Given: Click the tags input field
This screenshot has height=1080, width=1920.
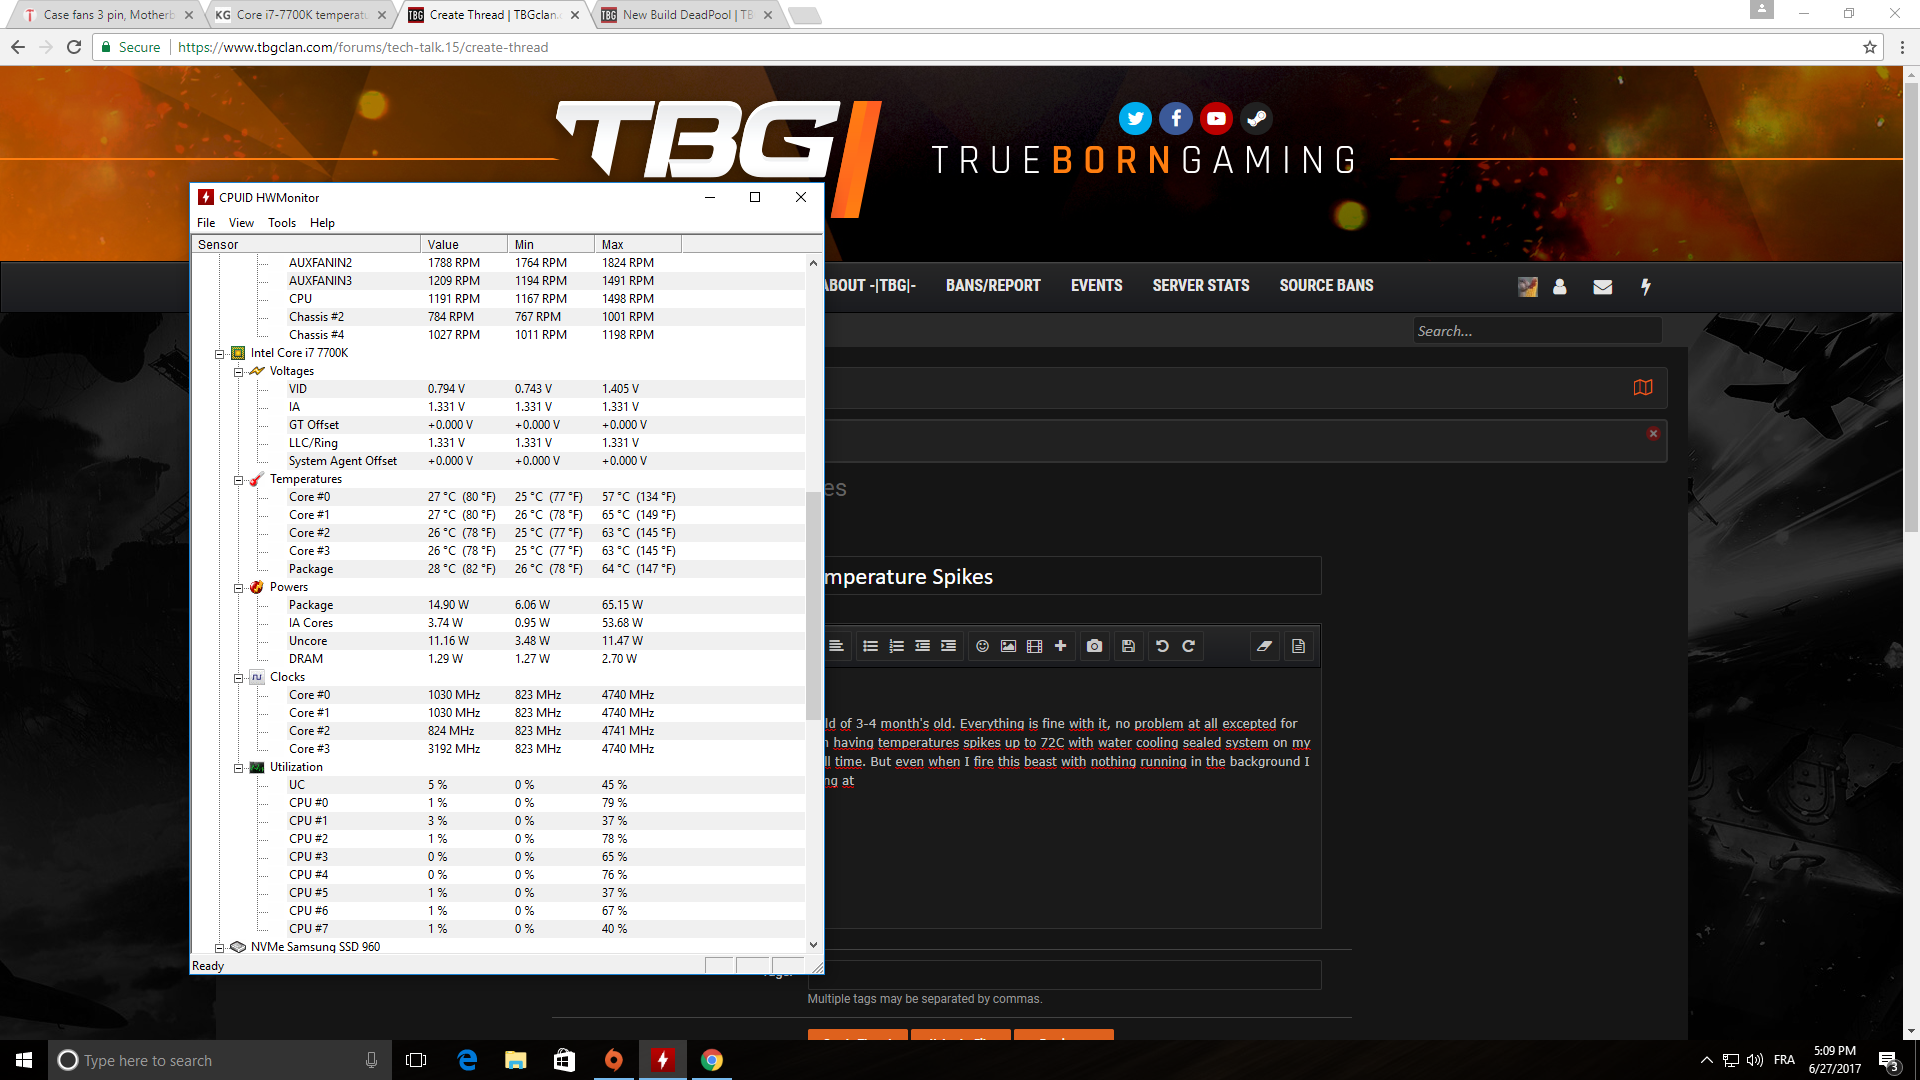Looking at the screenshot, I should pyautogui.click(x=1064, y=975).
